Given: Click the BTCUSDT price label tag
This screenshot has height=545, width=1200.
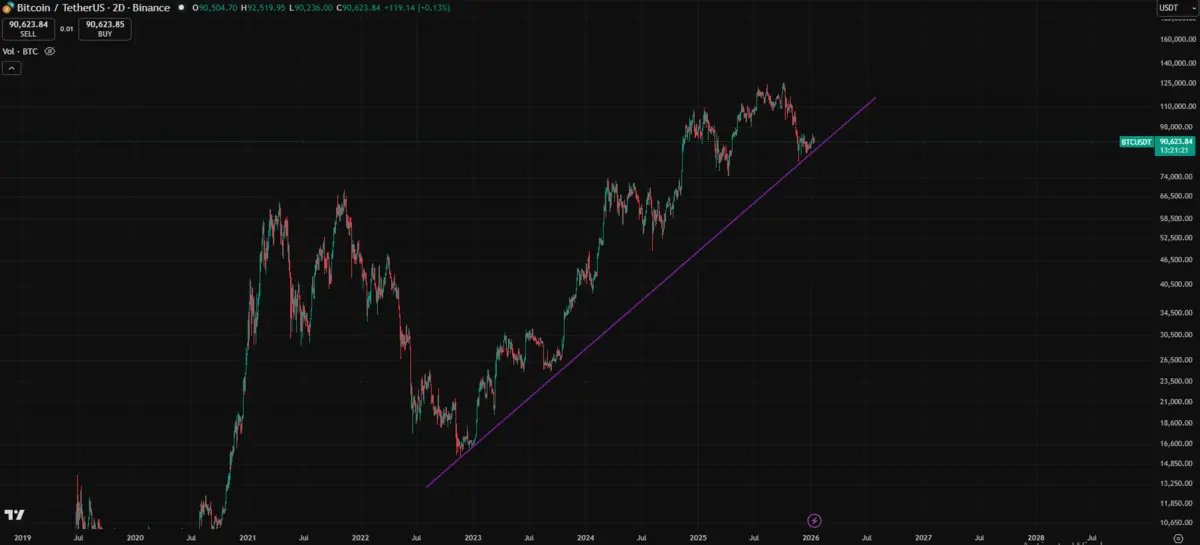Looking at the screenshot, I should click(x=1136, y=143).
